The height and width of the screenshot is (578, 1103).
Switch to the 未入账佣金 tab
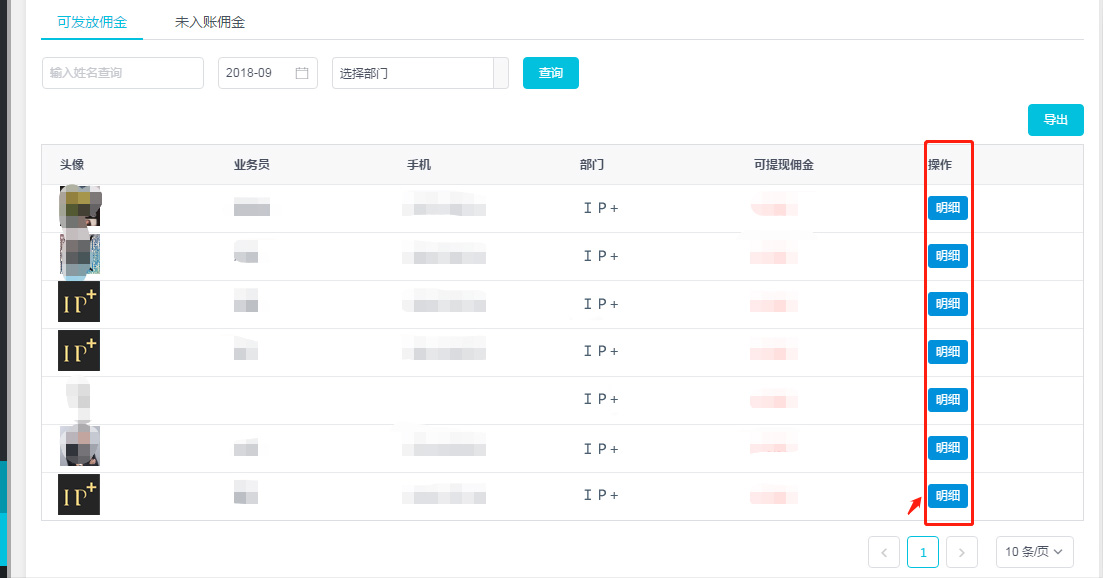pyautogui.click(x=210, y=22)
